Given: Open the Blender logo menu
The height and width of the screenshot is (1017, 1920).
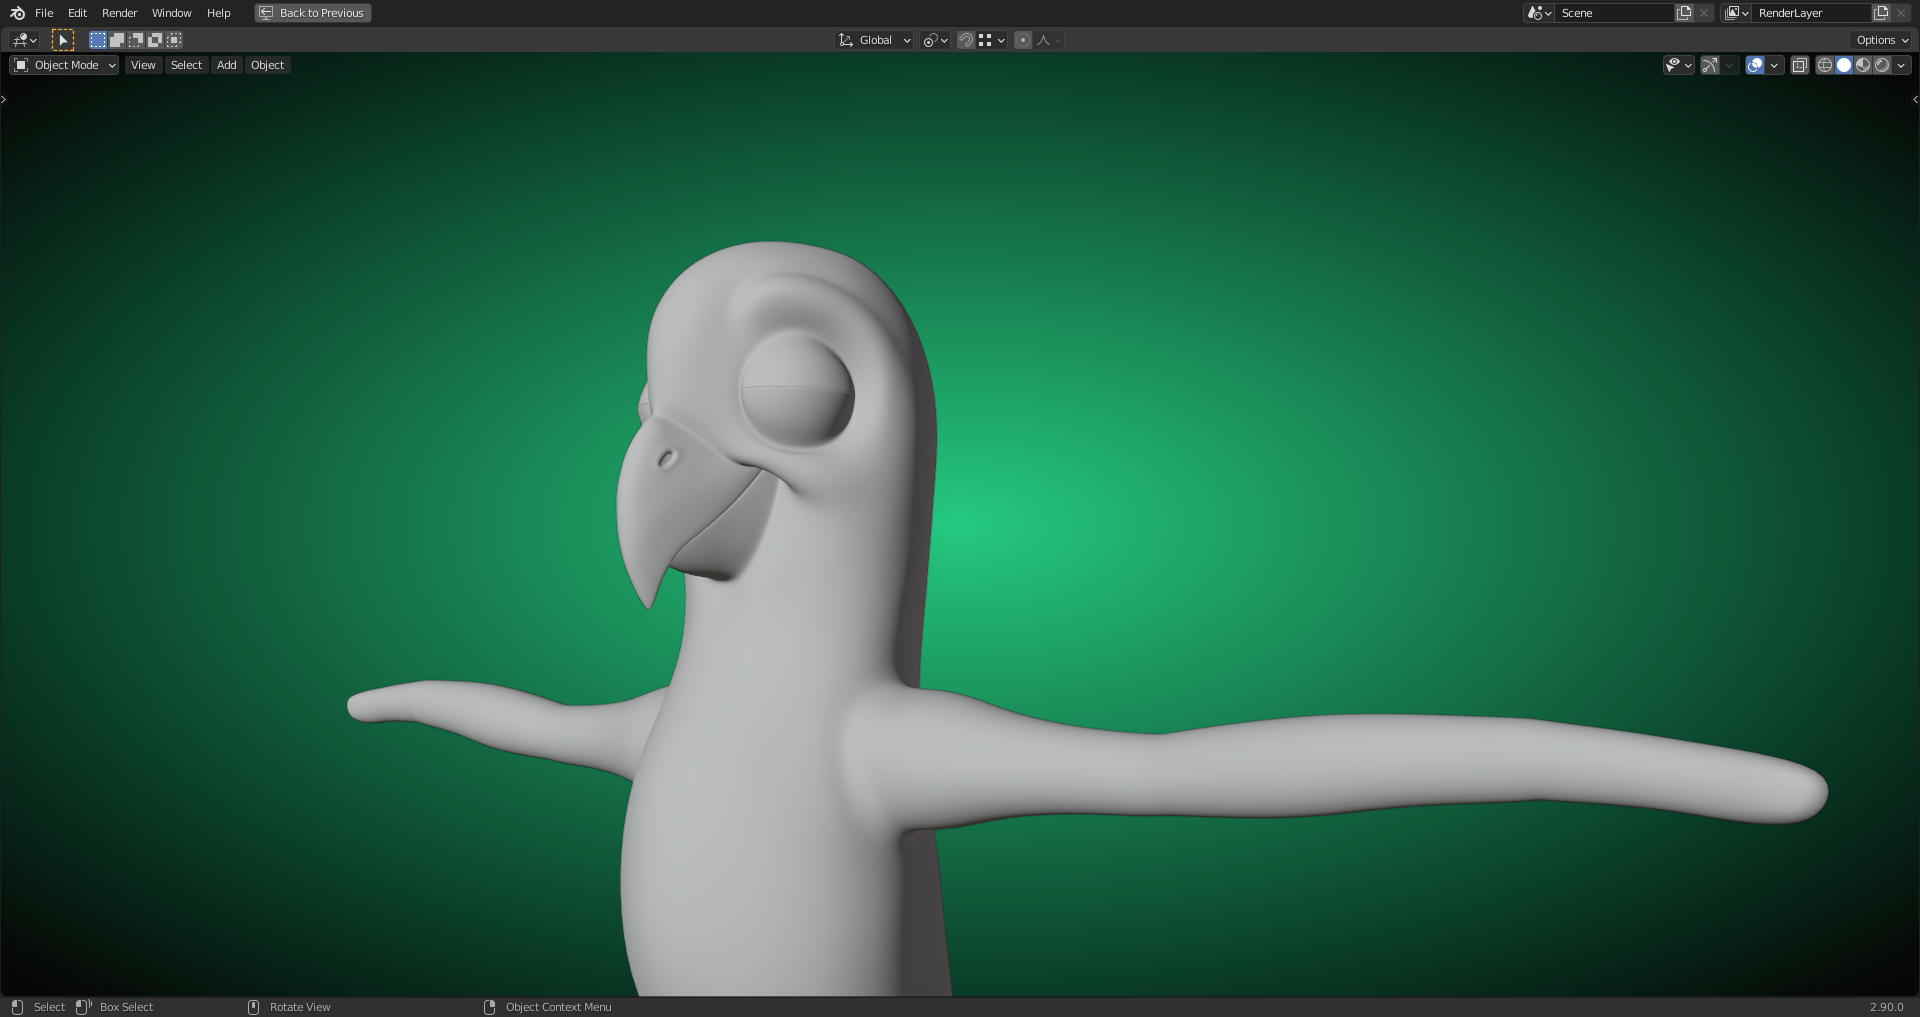Looking at the screenshot, I should click(17, 13).
